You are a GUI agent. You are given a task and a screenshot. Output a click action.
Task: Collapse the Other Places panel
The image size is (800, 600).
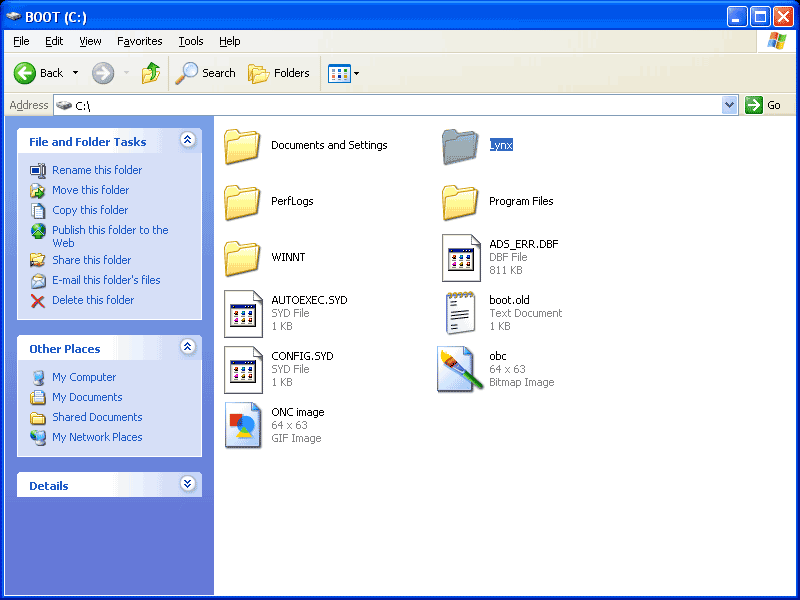click(187, 348)
